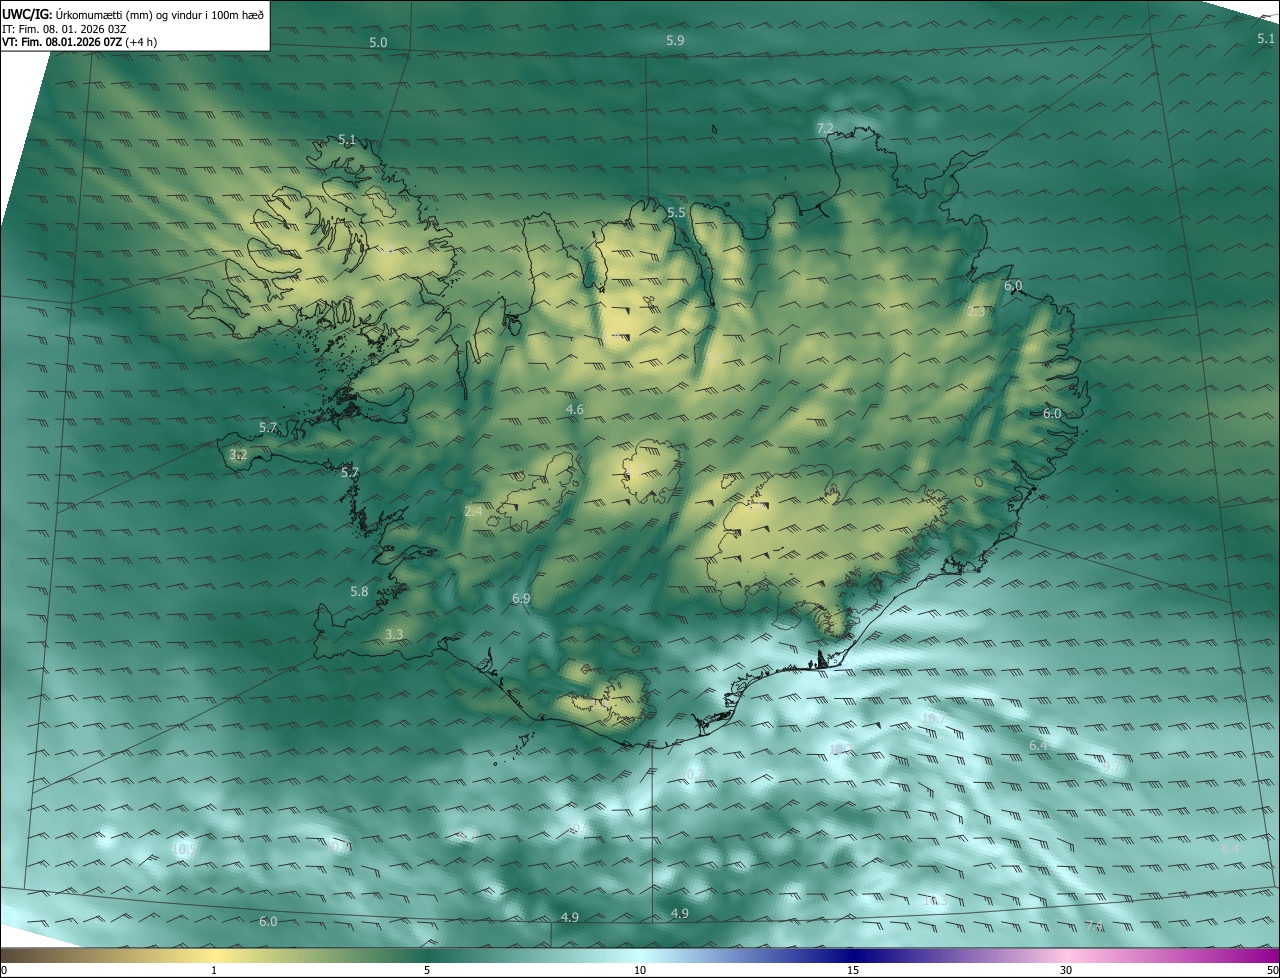This screenshot has width=1280, height=978.
Task: Click the '3.3' value on the southwest peninsula
Action: pos(393,635)
